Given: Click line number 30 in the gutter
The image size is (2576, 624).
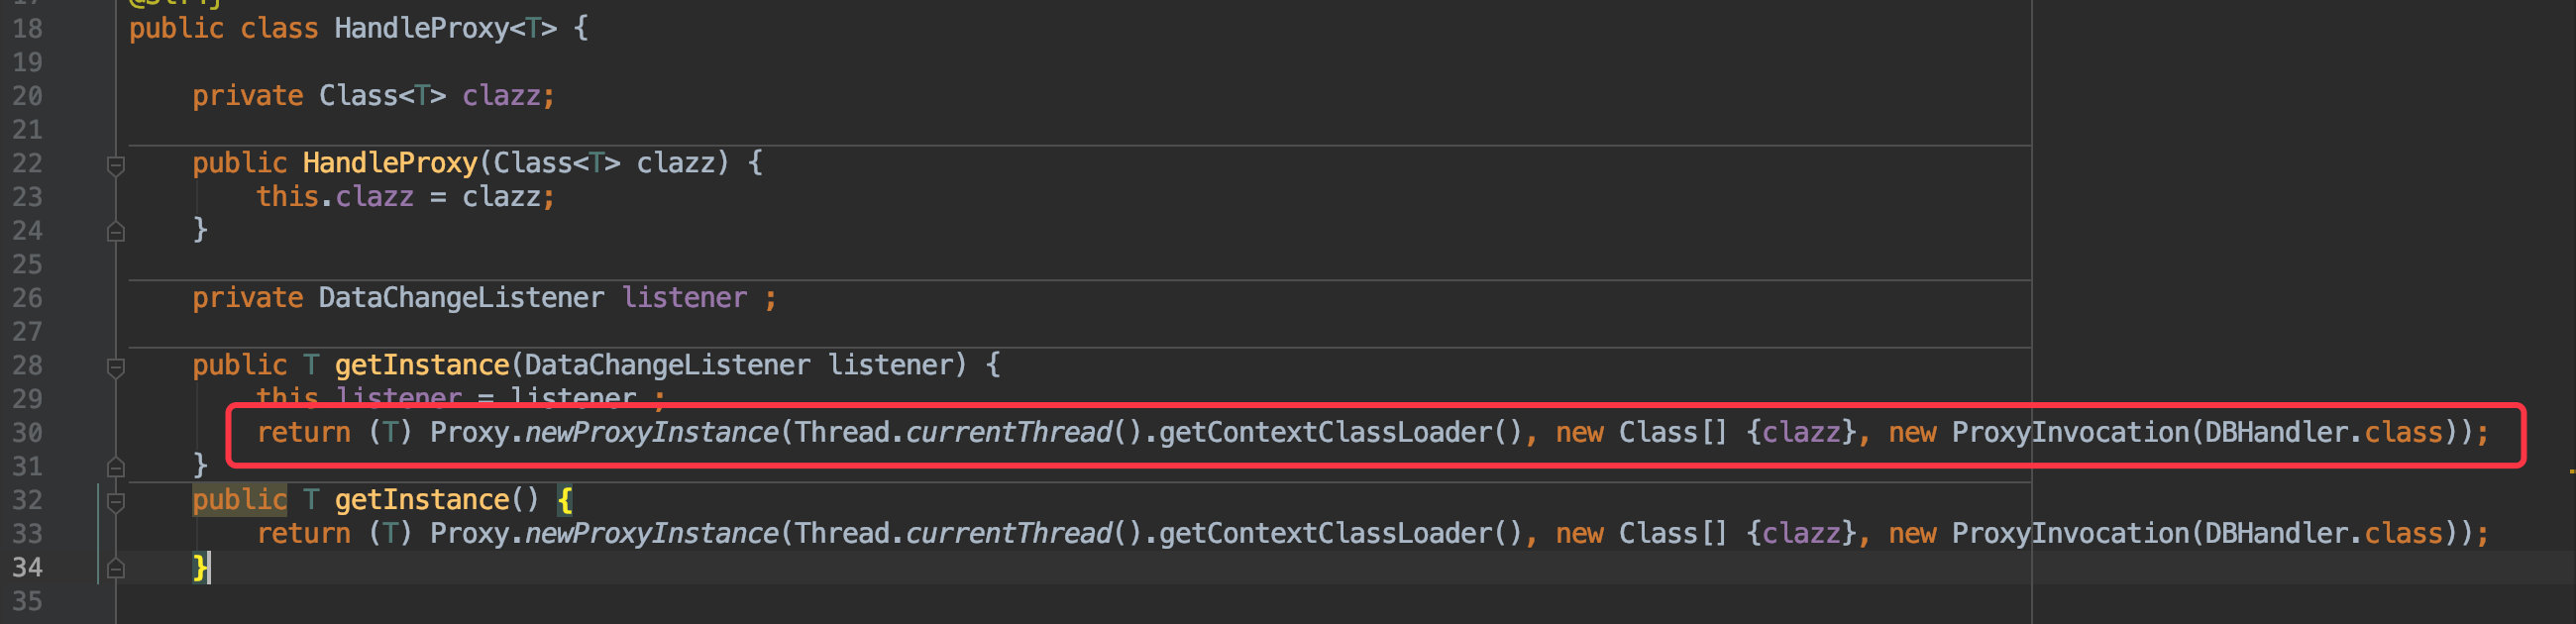Looking at the screenshot, I should [x=27, y=433].
